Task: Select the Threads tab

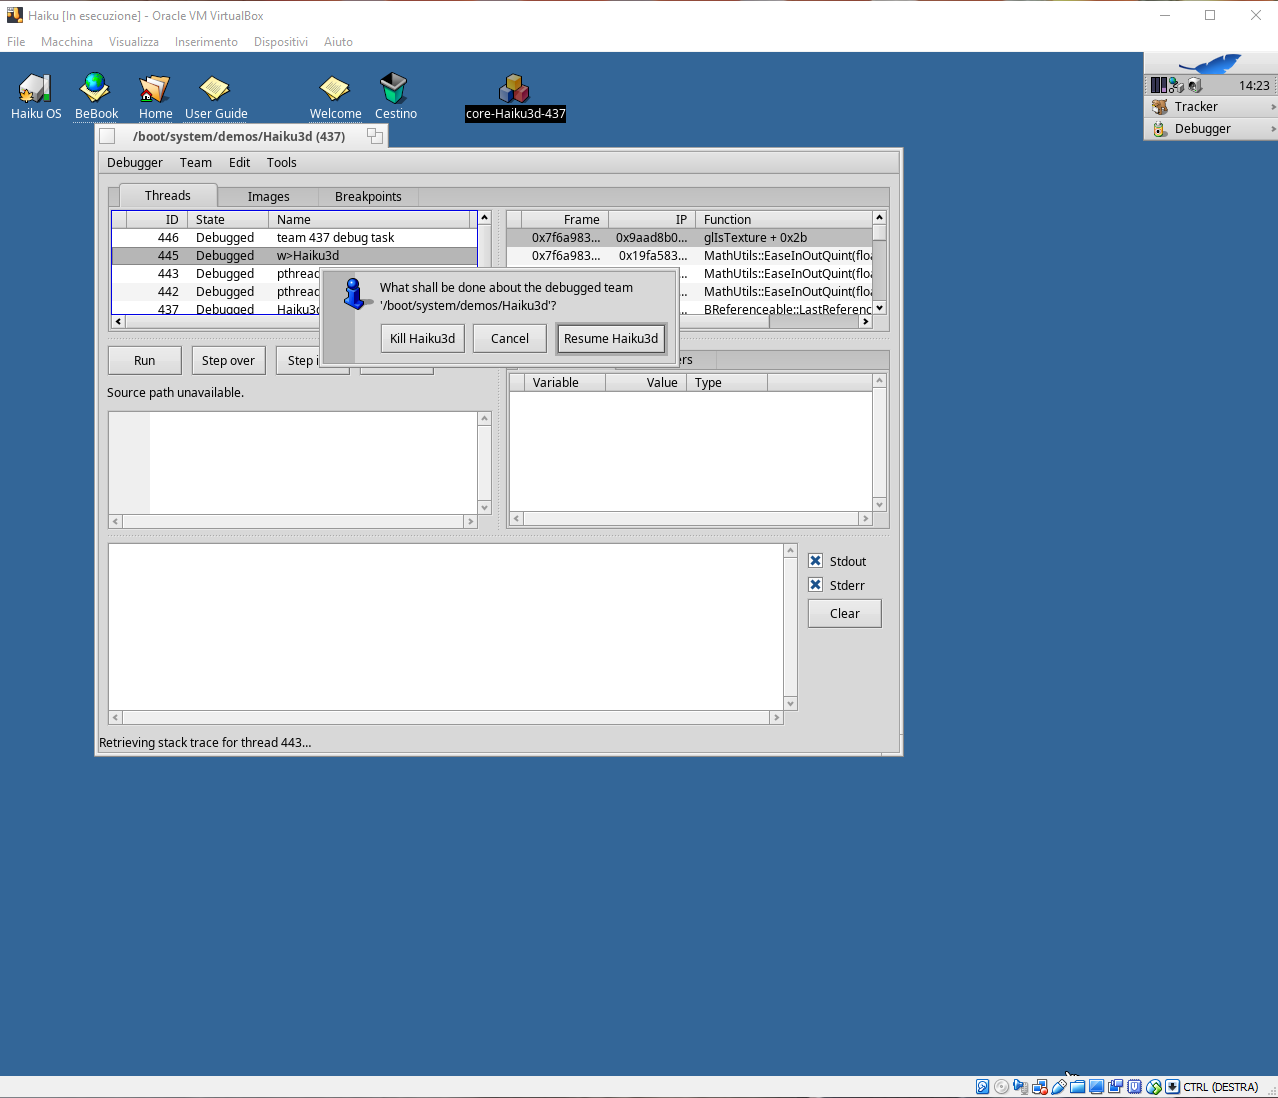Action: tap(168, 196)
